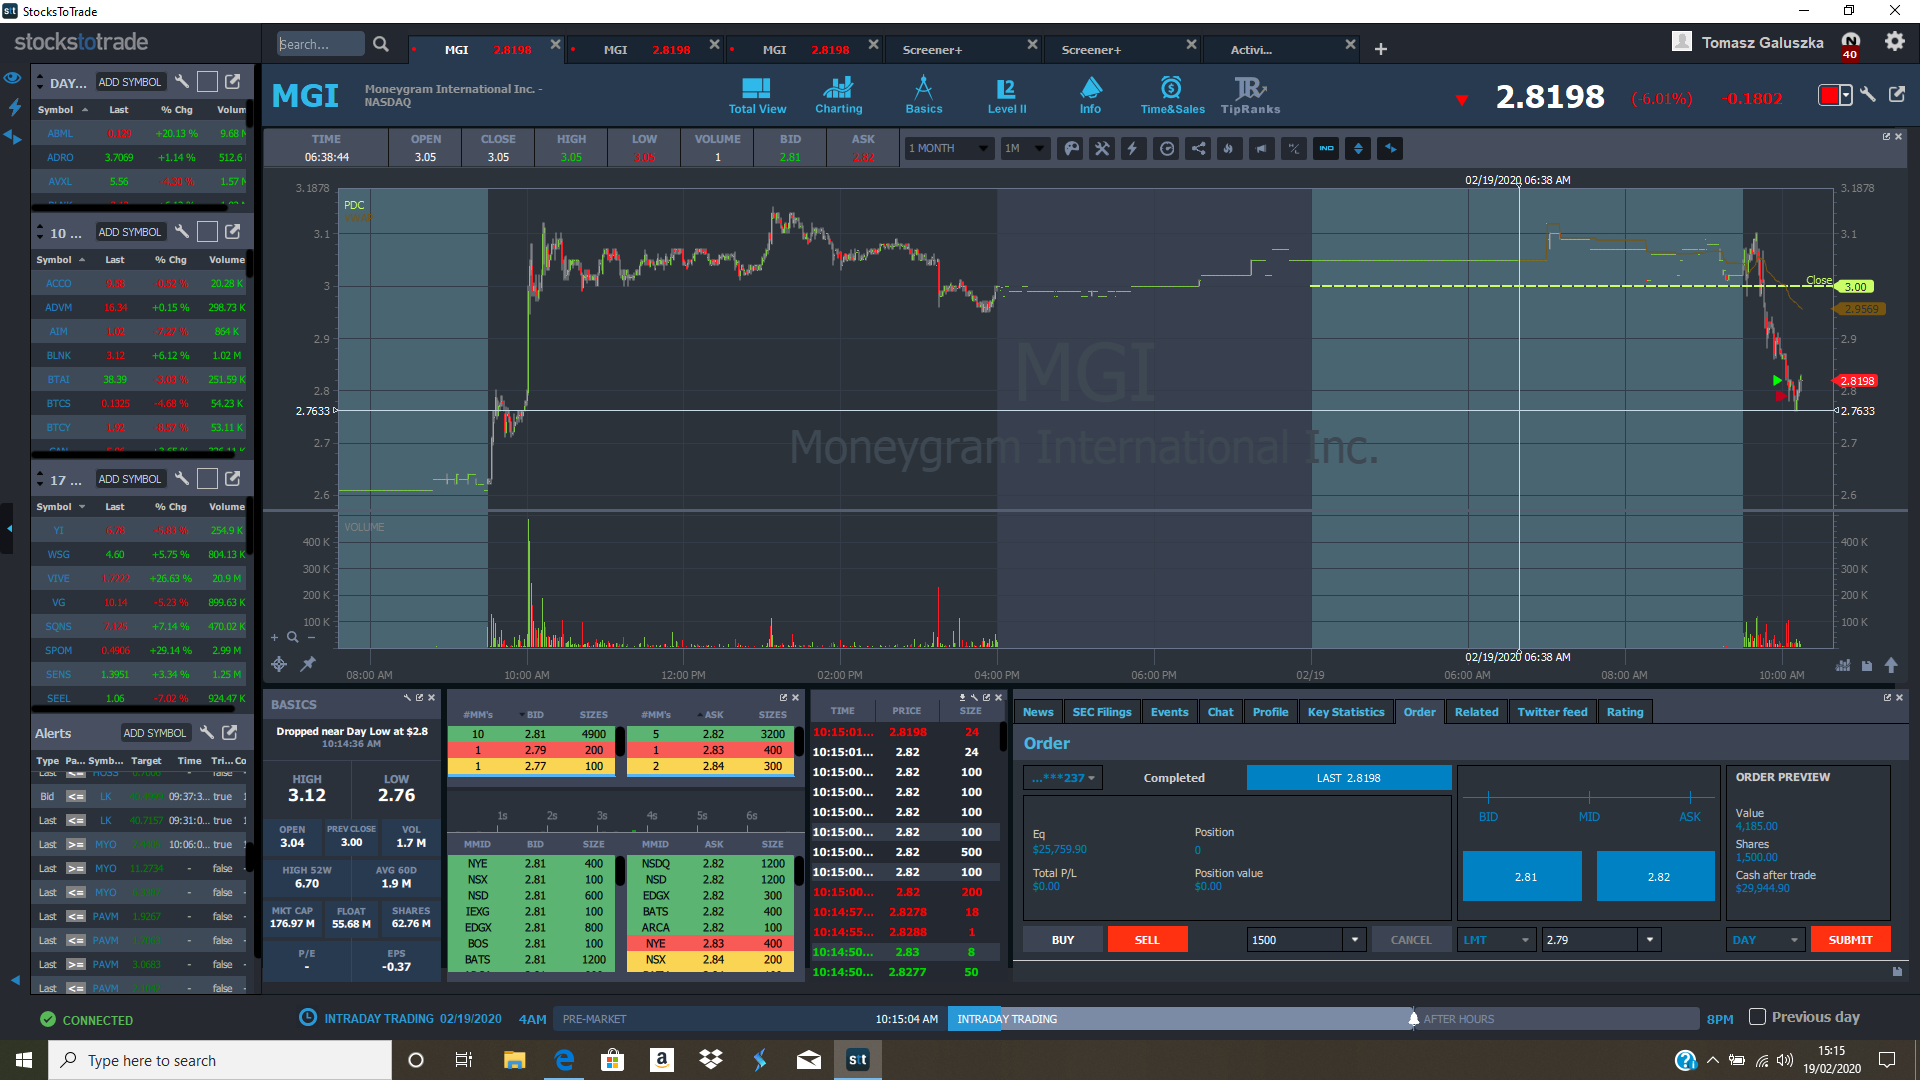
Task: Click the chart share icon
Action: click(1198, 149)
